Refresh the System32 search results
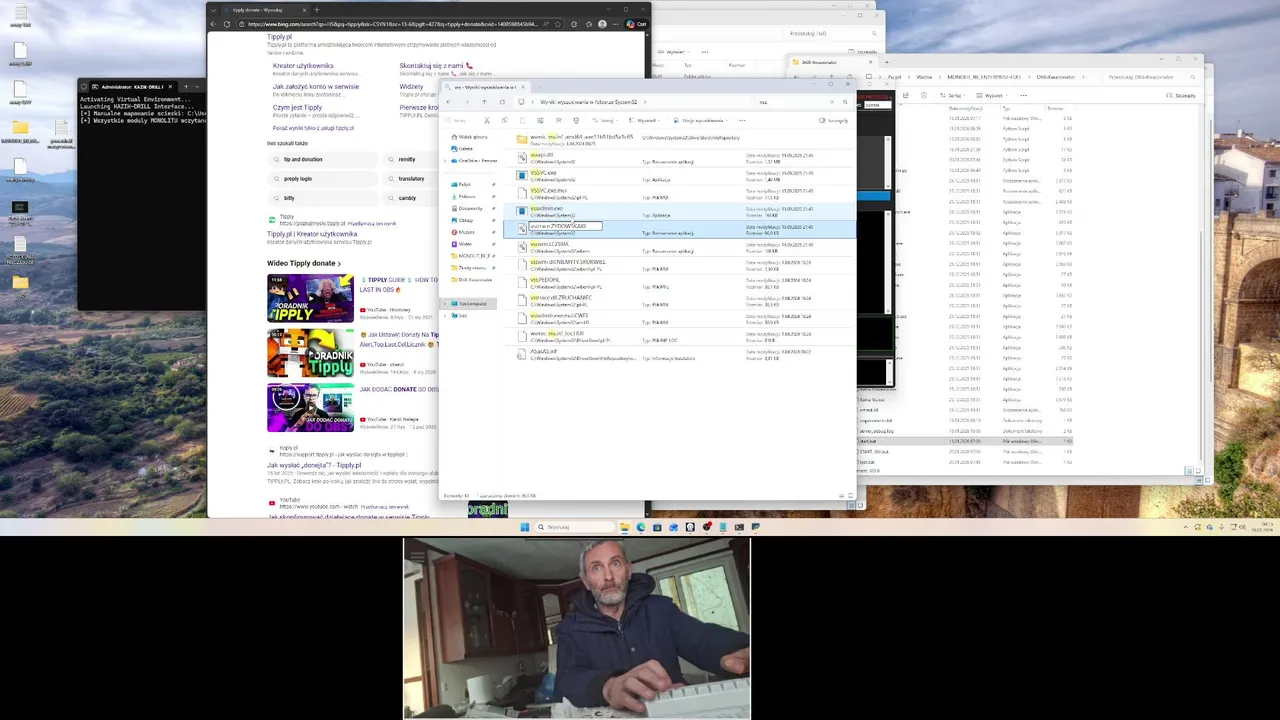This screenshot has height=720, width=1280. coord(502,102)
